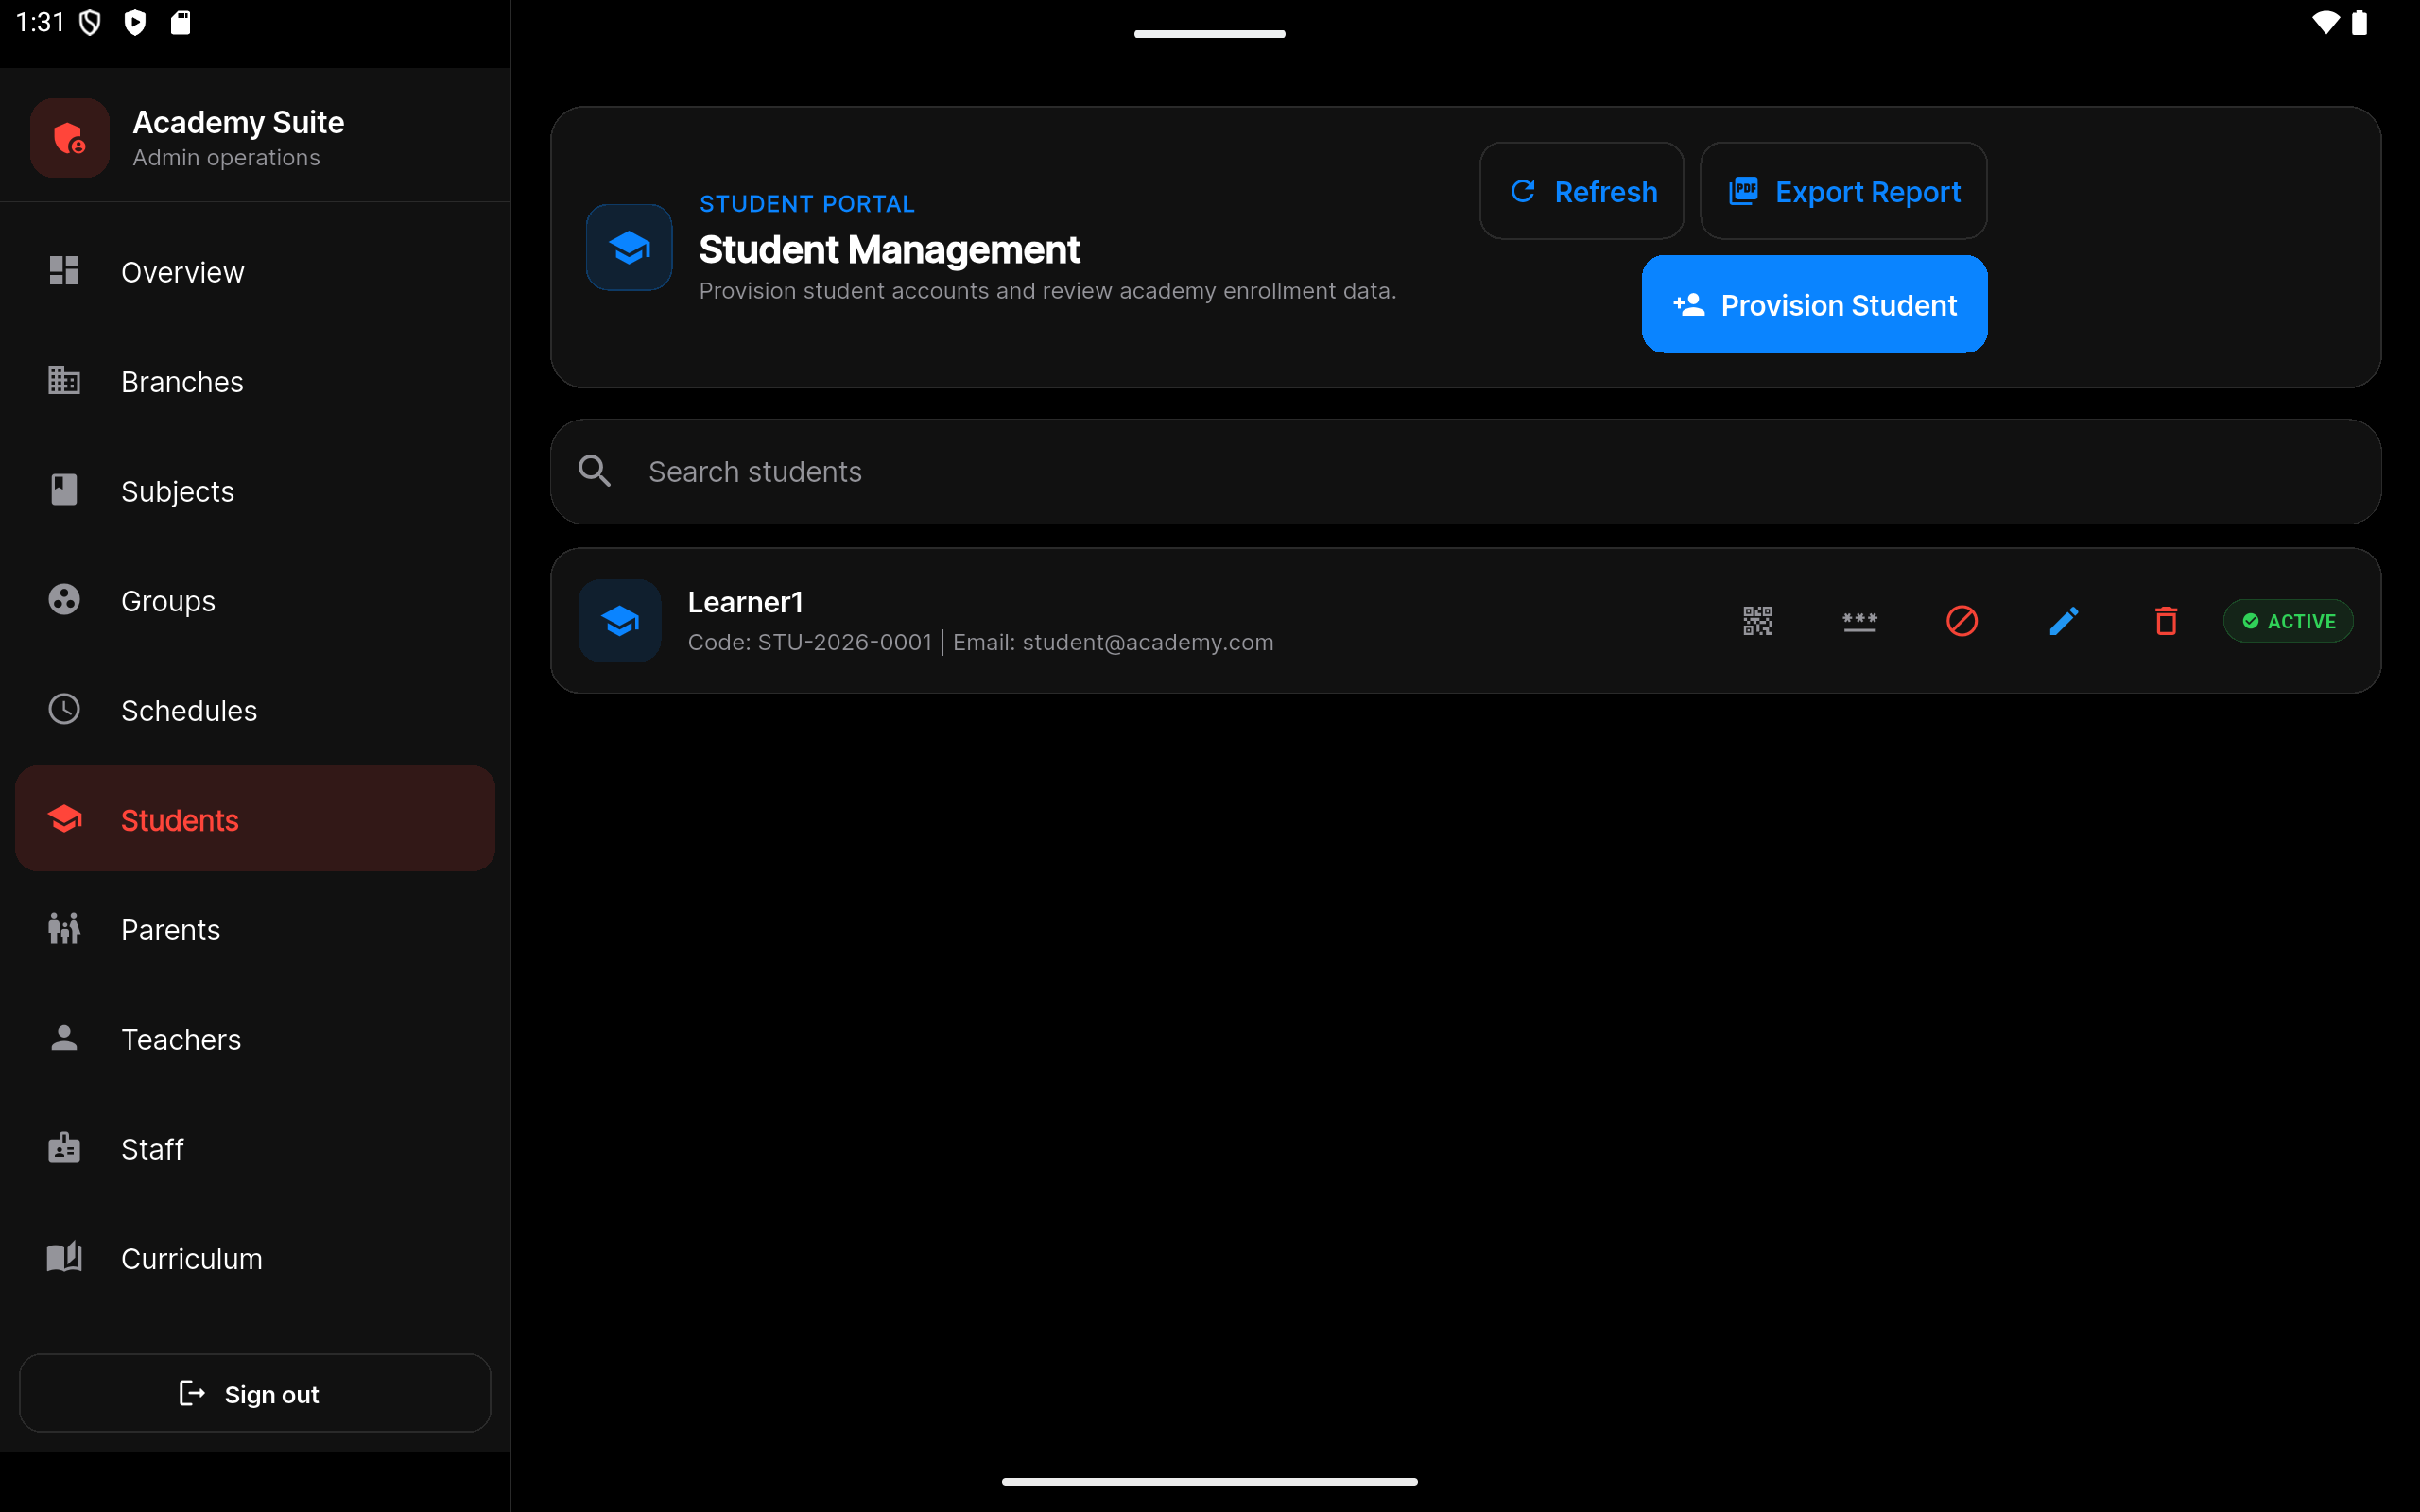2420x1512 pixels.
Task: Click the Parents family icon
Action: pos(64,929)
